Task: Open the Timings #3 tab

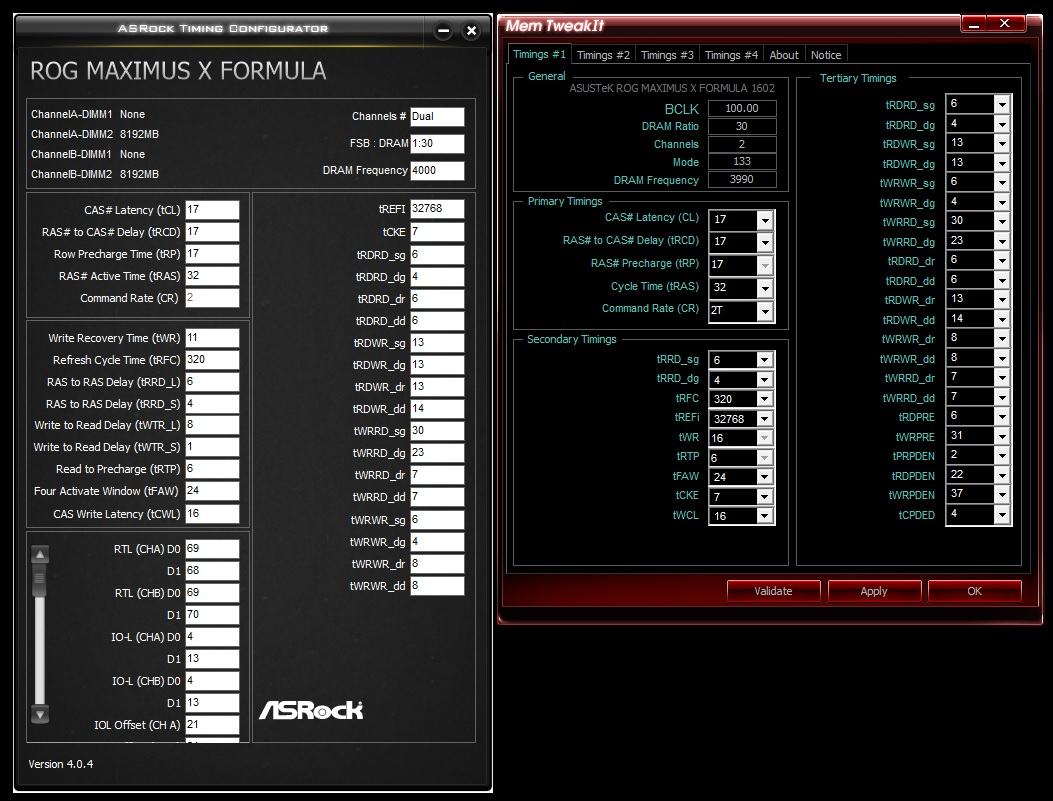Action: [x=667, y=55]
